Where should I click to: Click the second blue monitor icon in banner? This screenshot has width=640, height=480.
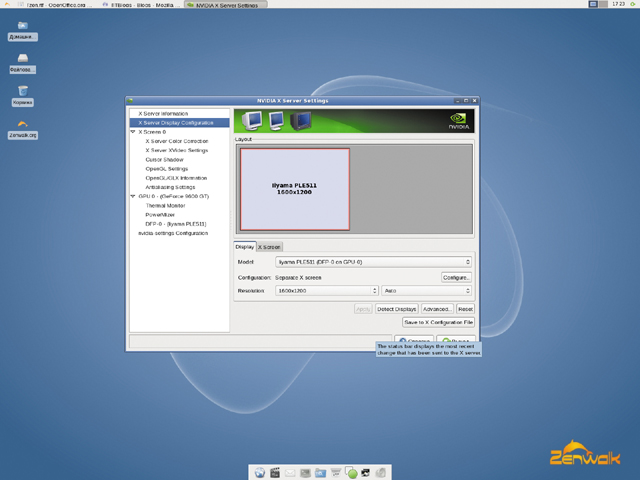click(x=277, y=121)
